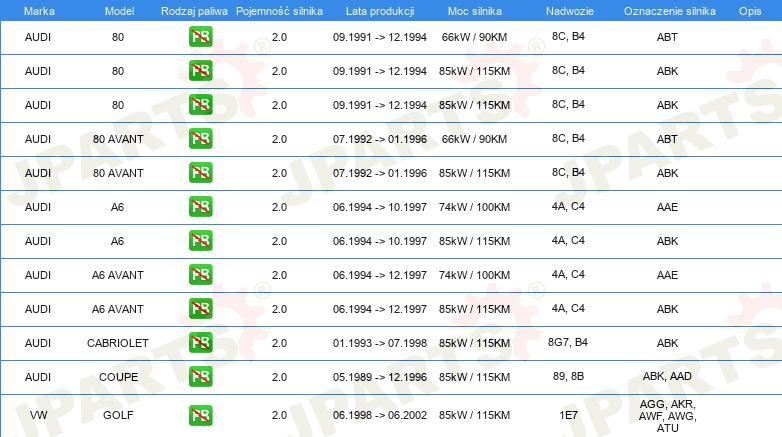The width and height of the screenshot is (782, 437).
Task: Click body code 89, 8B
Action: [x=568, y=376]
